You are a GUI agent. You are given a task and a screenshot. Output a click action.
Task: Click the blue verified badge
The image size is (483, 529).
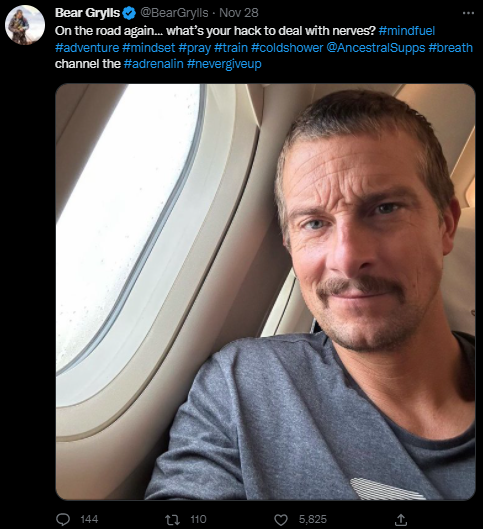129,13
